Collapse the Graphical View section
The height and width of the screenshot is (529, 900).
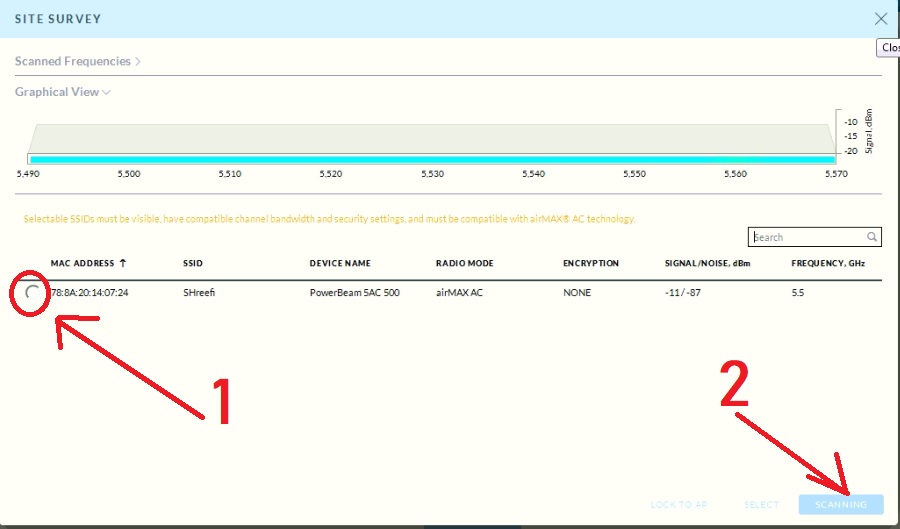[62, 92]
